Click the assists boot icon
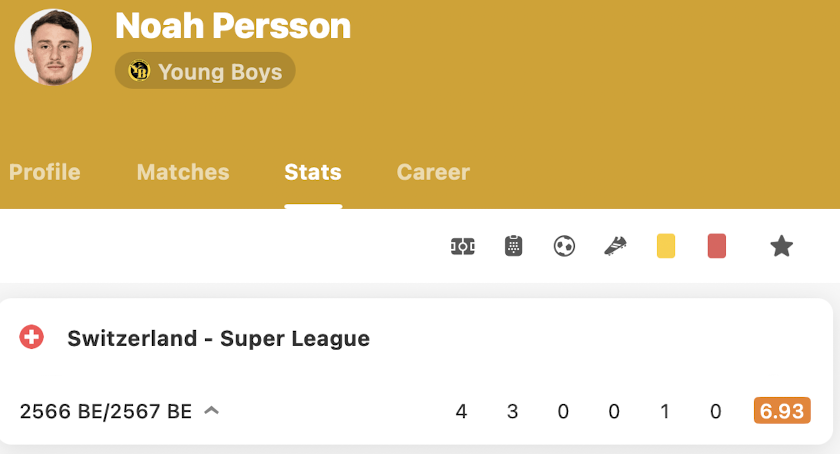This screenshot has height=454, width=840. [x=615, y=247]
